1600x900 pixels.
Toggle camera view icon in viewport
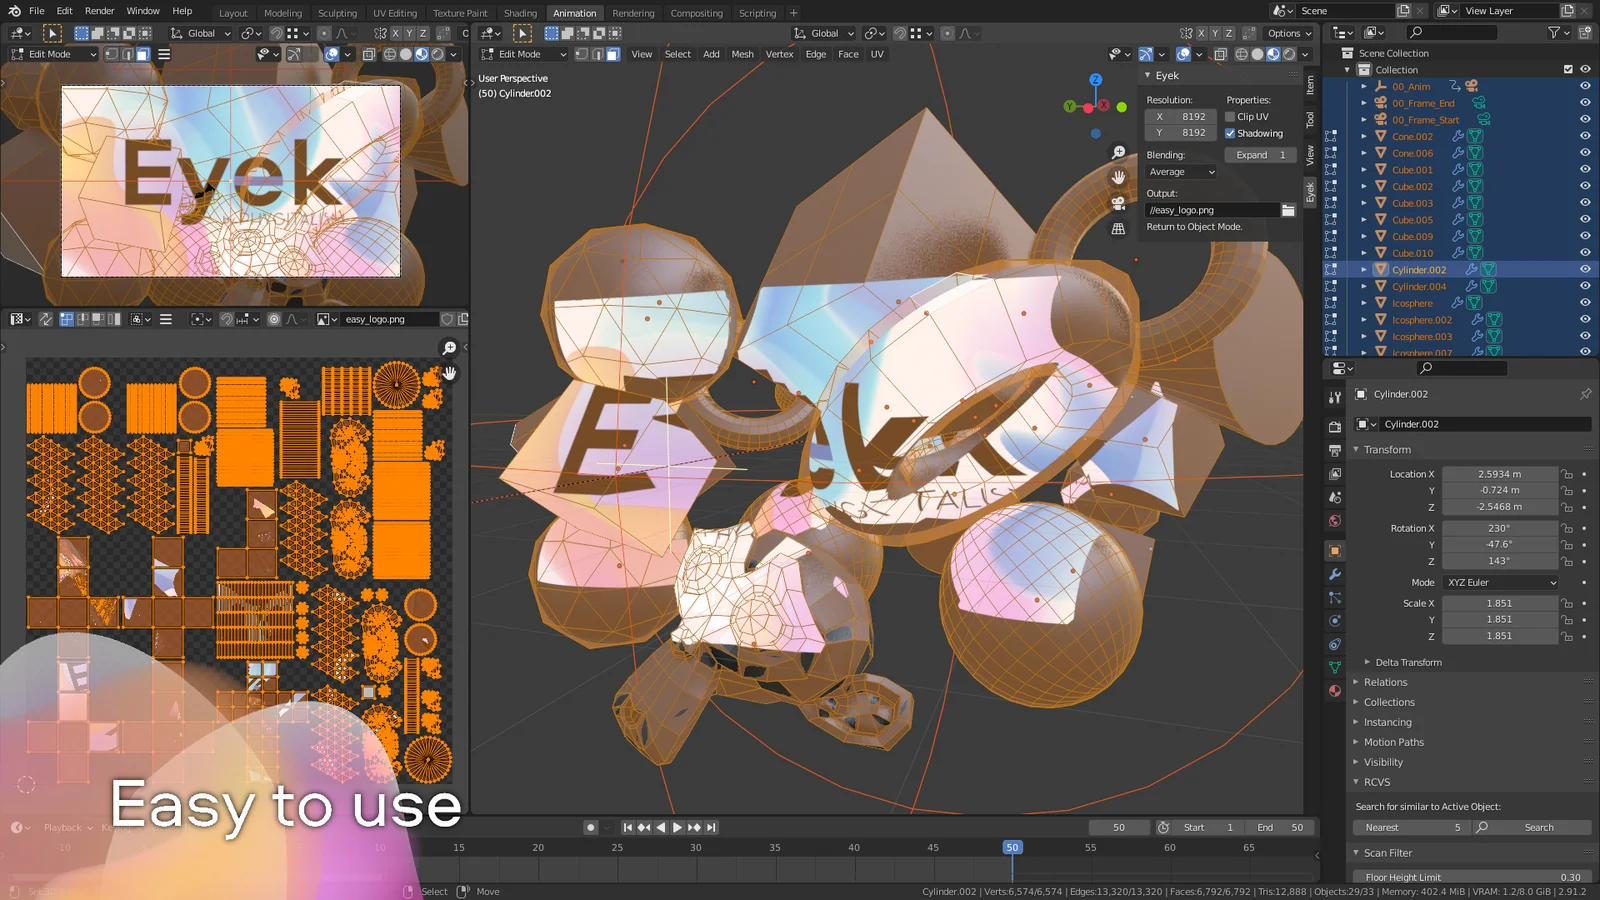click(x=1118, y=203)
